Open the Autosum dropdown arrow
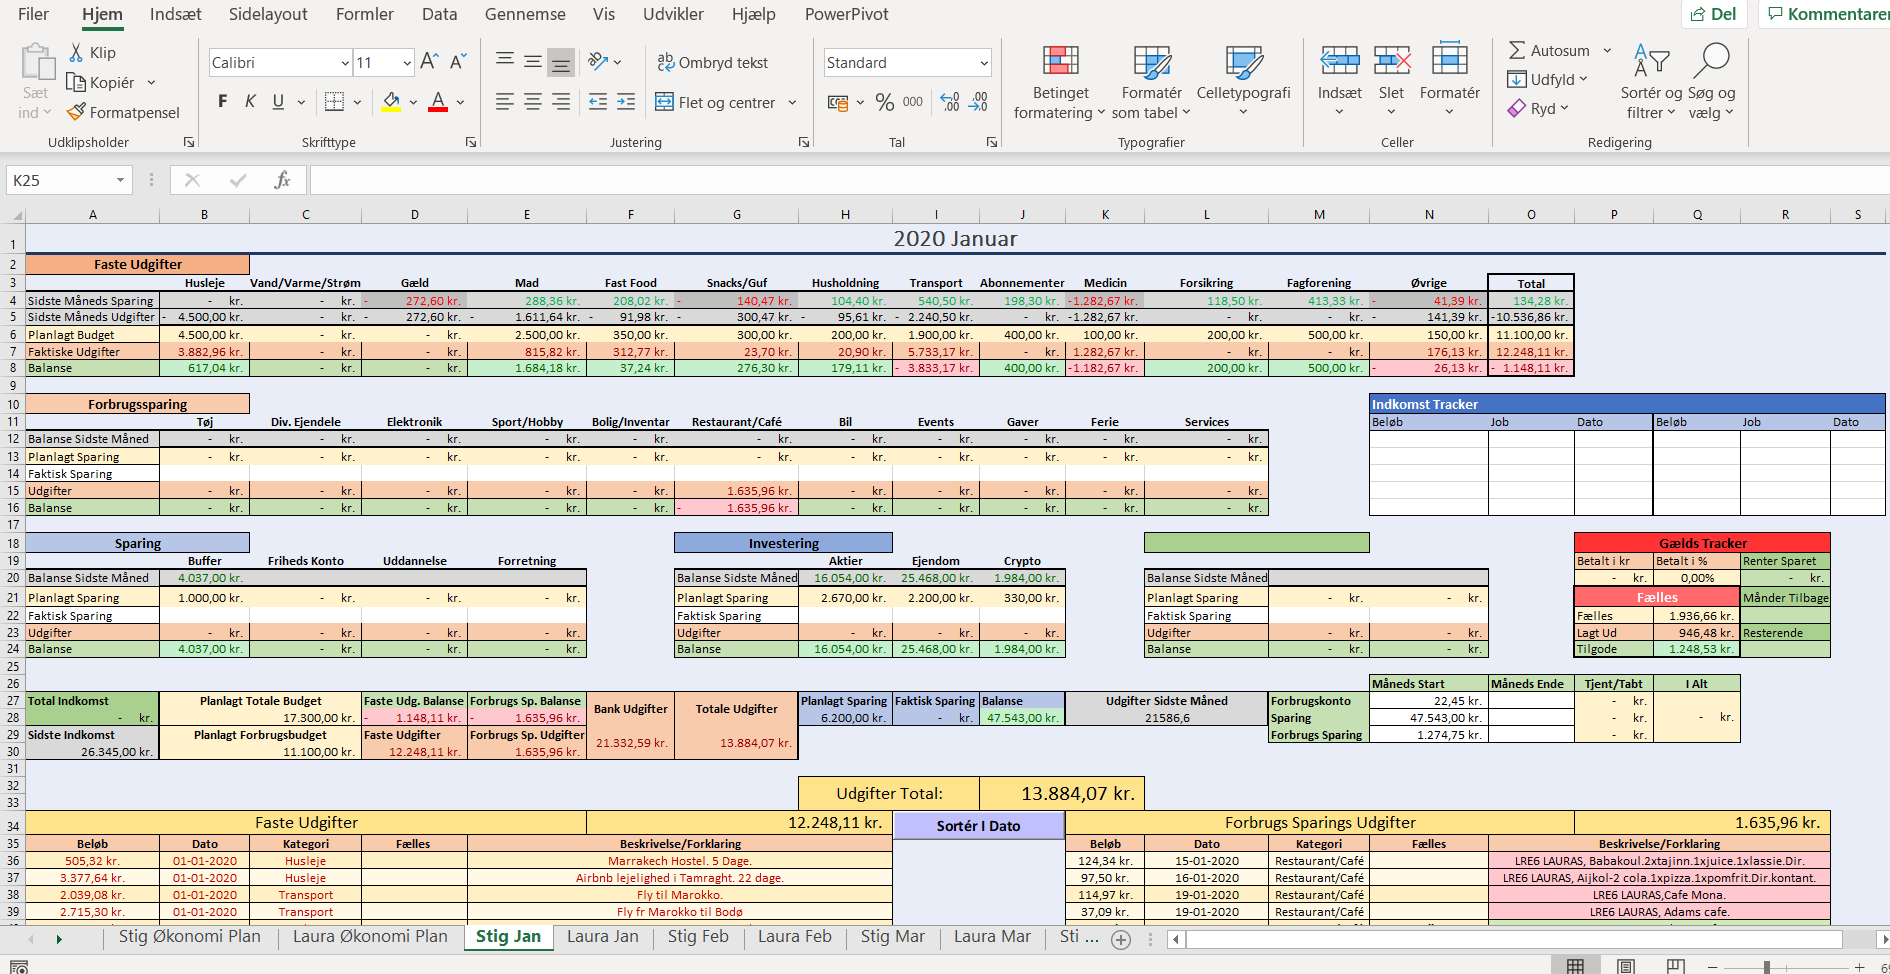The width and height of the screenshot is (1890, 974). point(1607,50)
